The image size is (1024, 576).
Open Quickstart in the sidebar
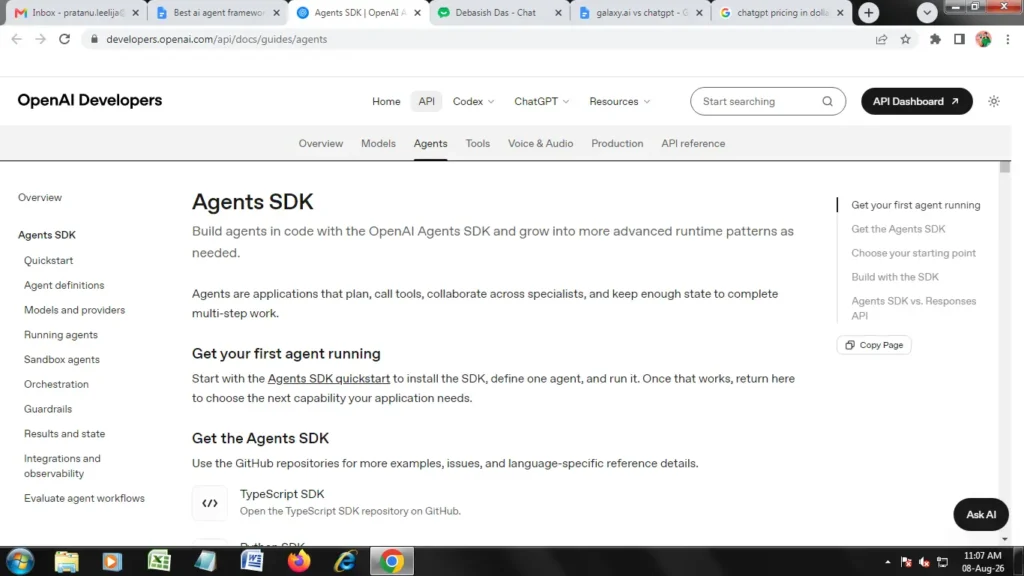coord(48,261)
